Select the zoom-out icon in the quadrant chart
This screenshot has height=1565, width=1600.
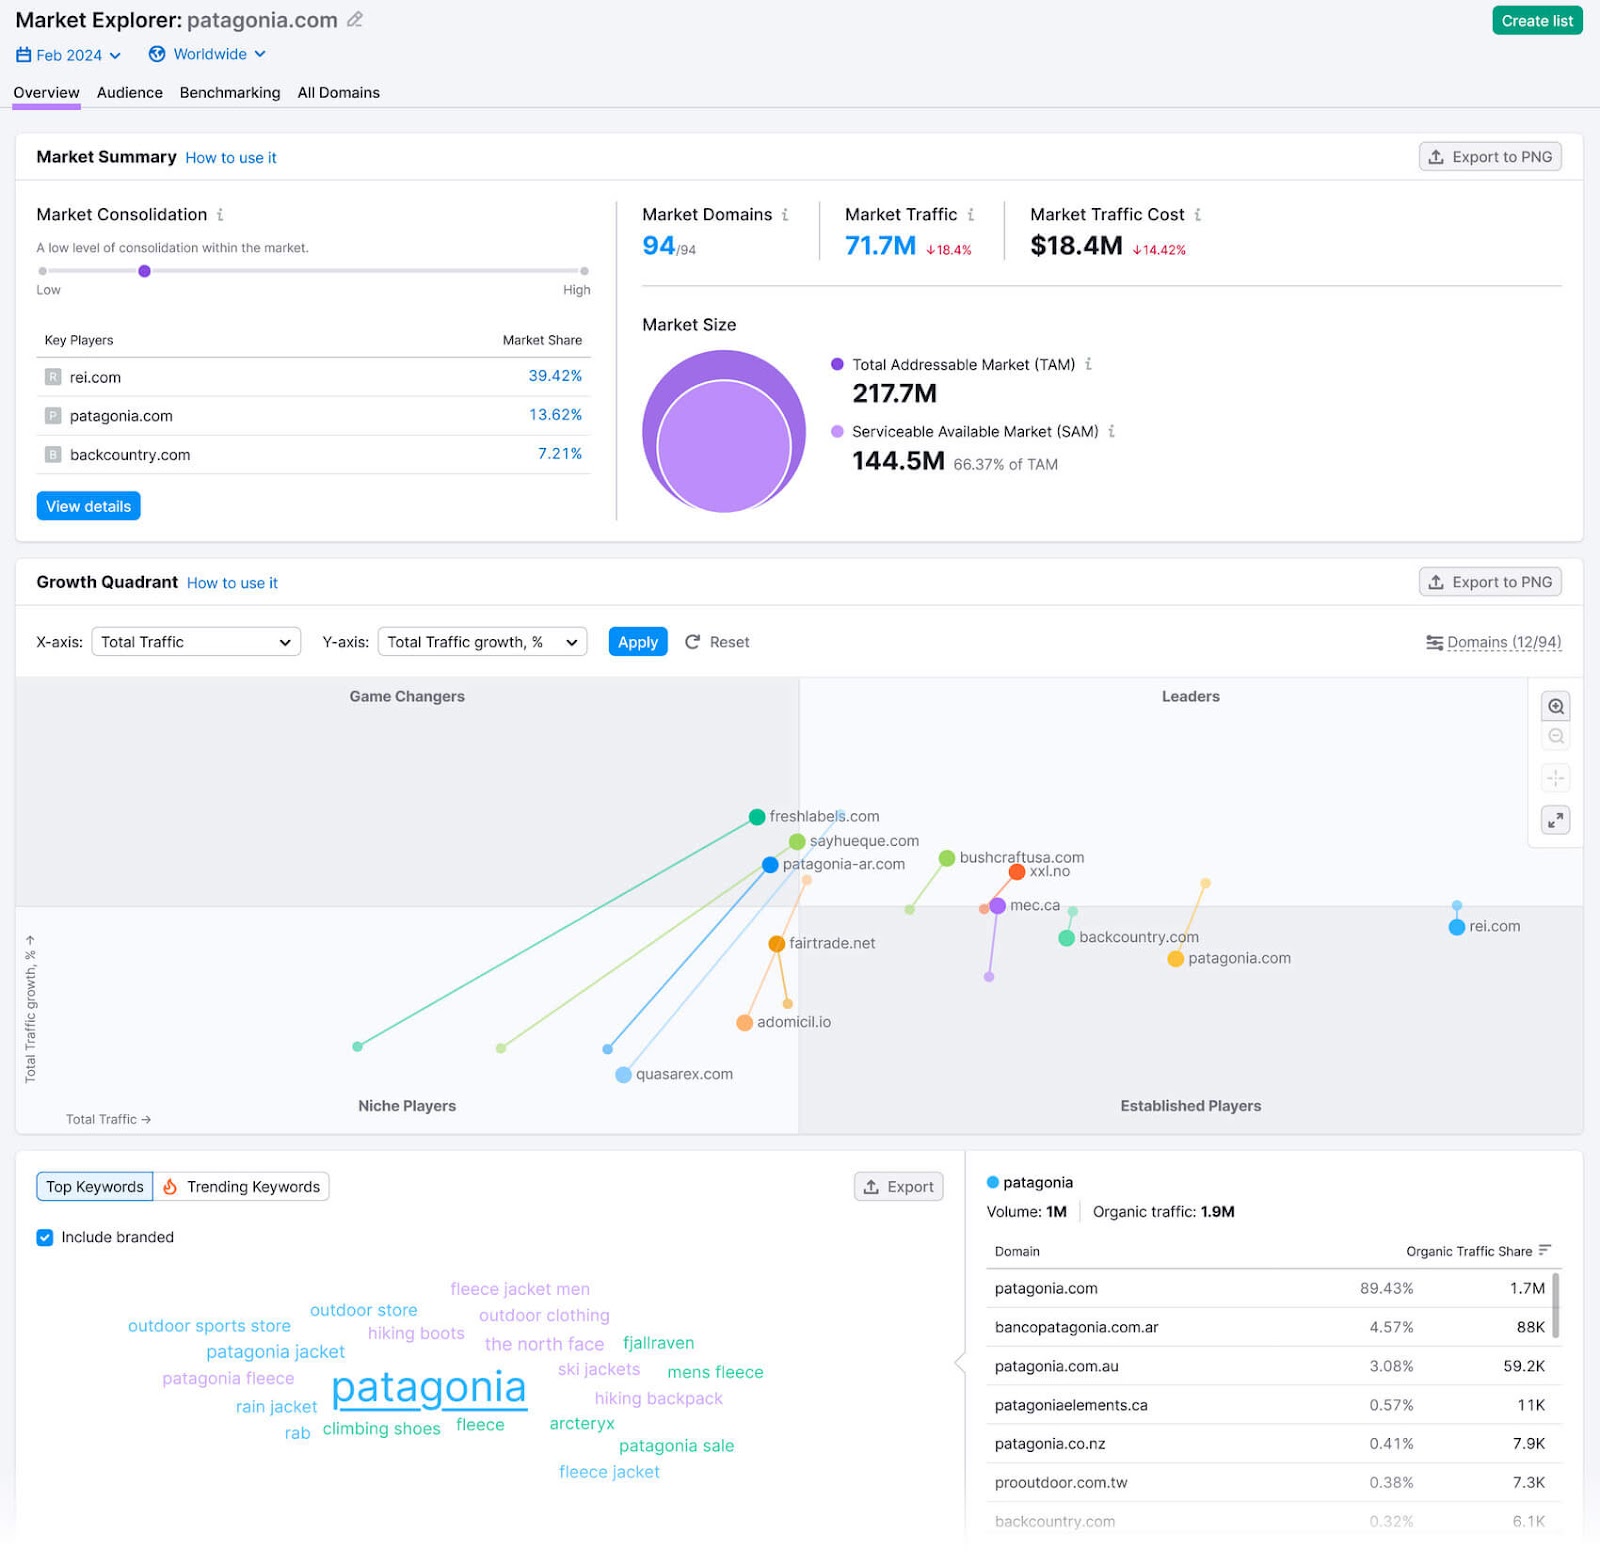coord(1555,737)
